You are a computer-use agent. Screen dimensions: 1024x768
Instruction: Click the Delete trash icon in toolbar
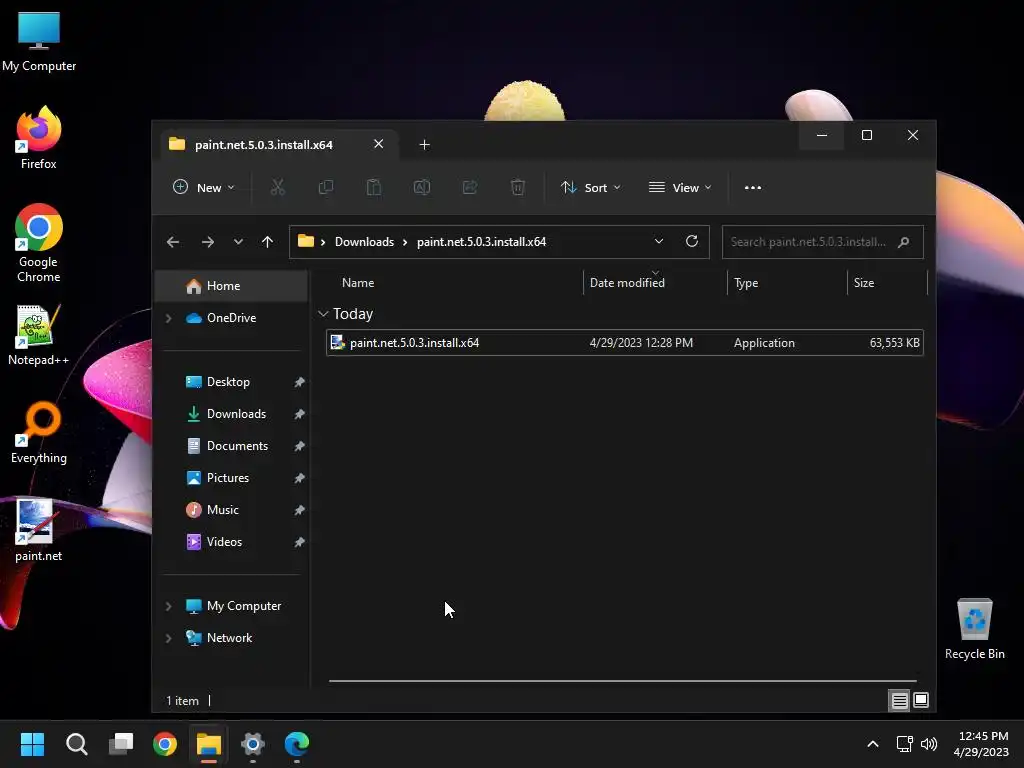click(x=518, y=188)
